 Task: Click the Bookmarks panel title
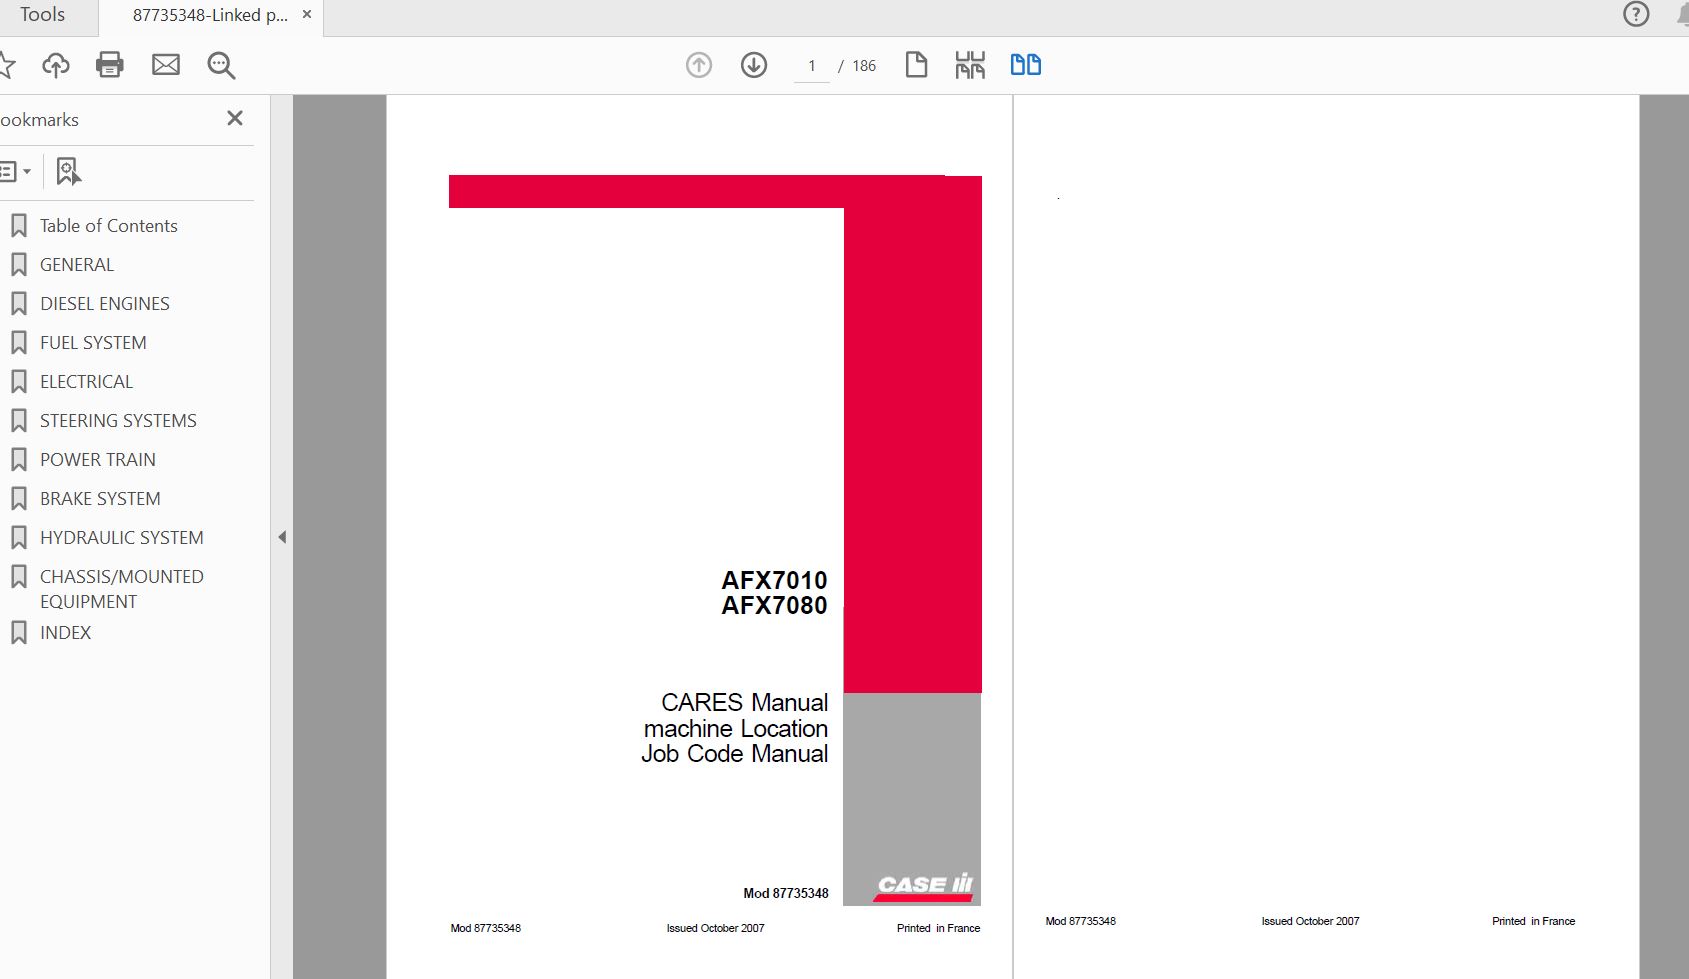click(x=39, y=120)
